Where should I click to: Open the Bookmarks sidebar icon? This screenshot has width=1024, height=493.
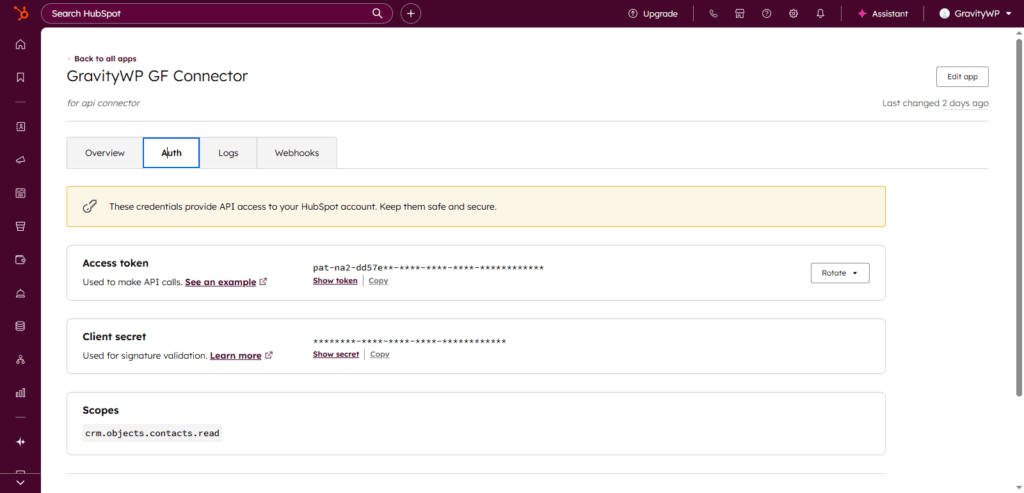pos(20,77)
